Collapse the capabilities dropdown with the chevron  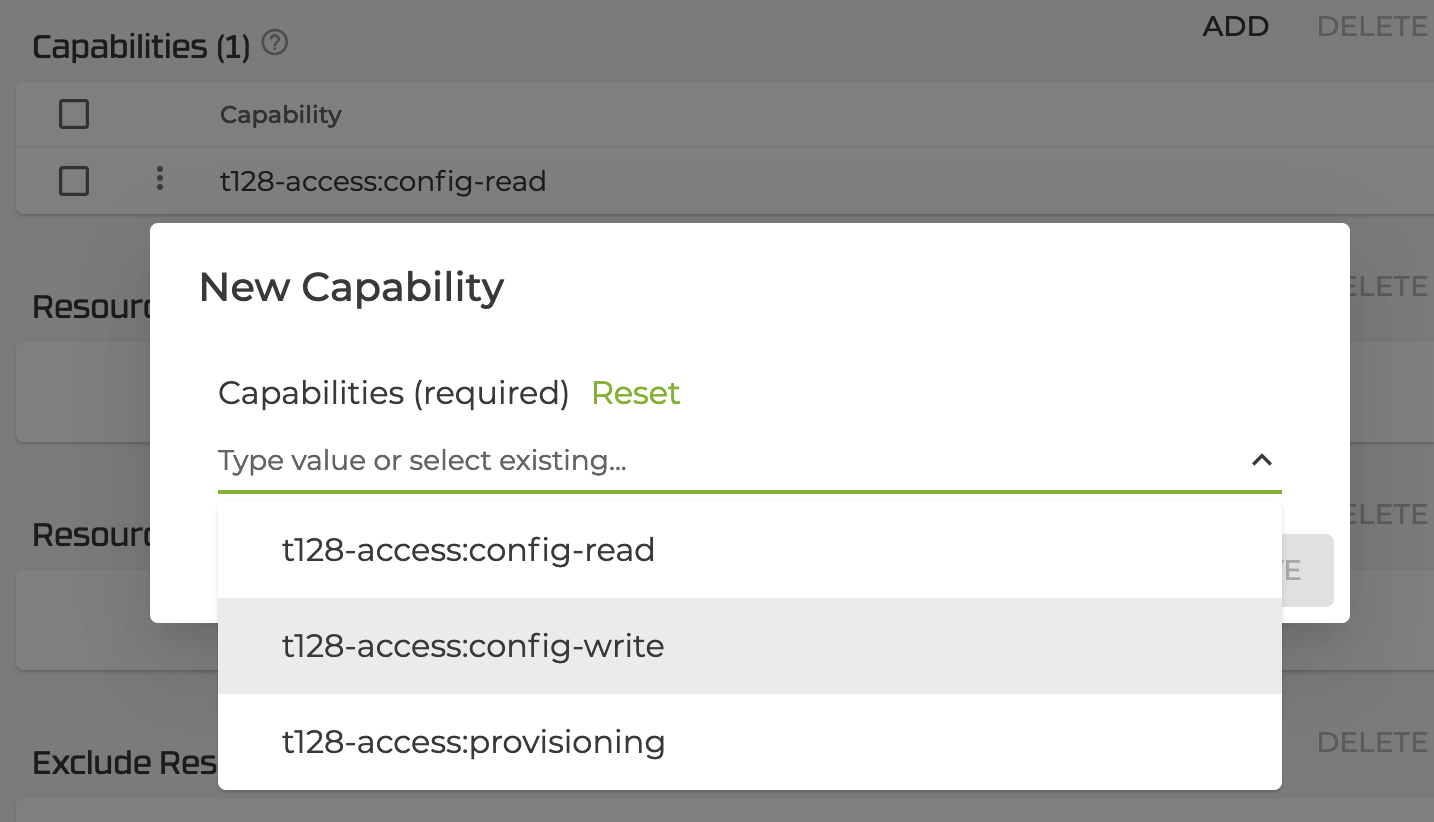(x=1262, y=460)
